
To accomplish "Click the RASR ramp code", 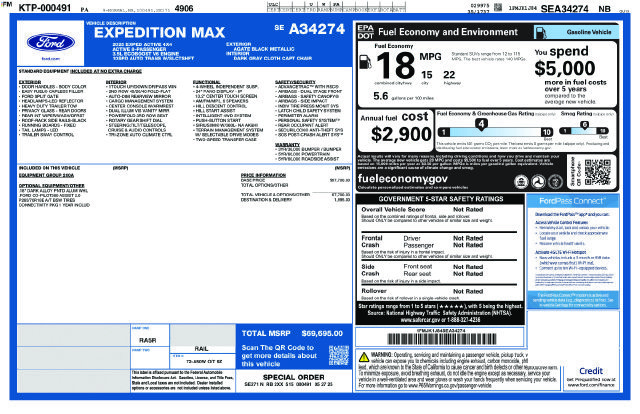I will tap(148, 340).
